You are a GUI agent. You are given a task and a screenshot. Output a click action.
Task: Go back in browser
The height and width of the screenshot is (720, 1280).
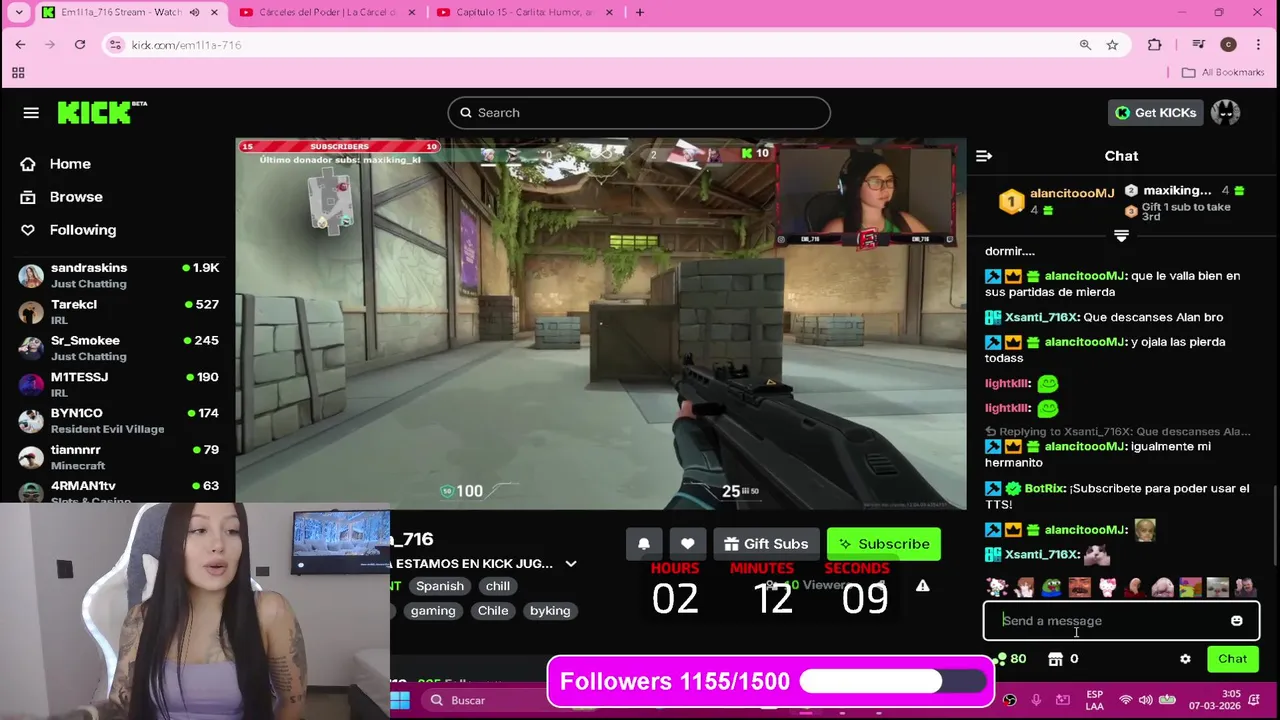[20, 45]
